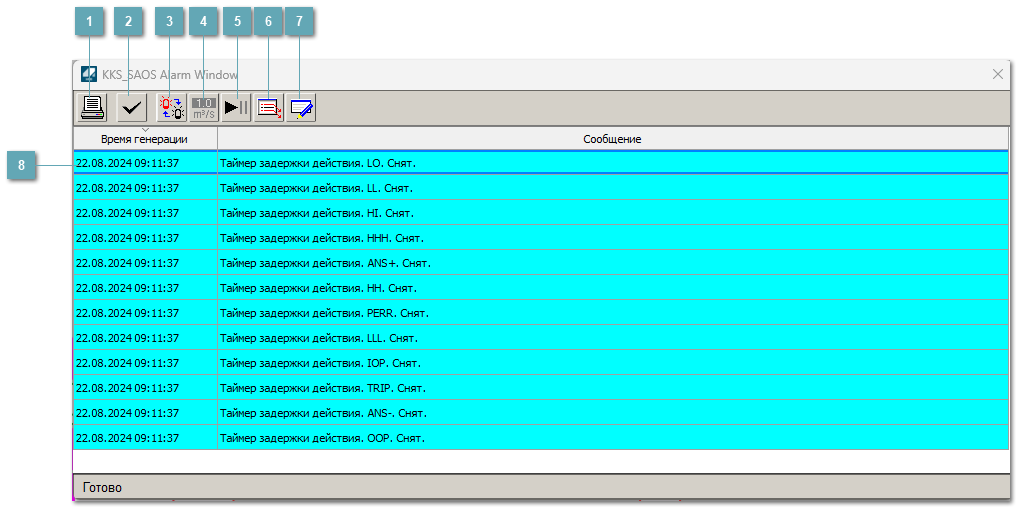
Task: Select the TRIP. Снят. alarm row
Action: coord(323,388)
